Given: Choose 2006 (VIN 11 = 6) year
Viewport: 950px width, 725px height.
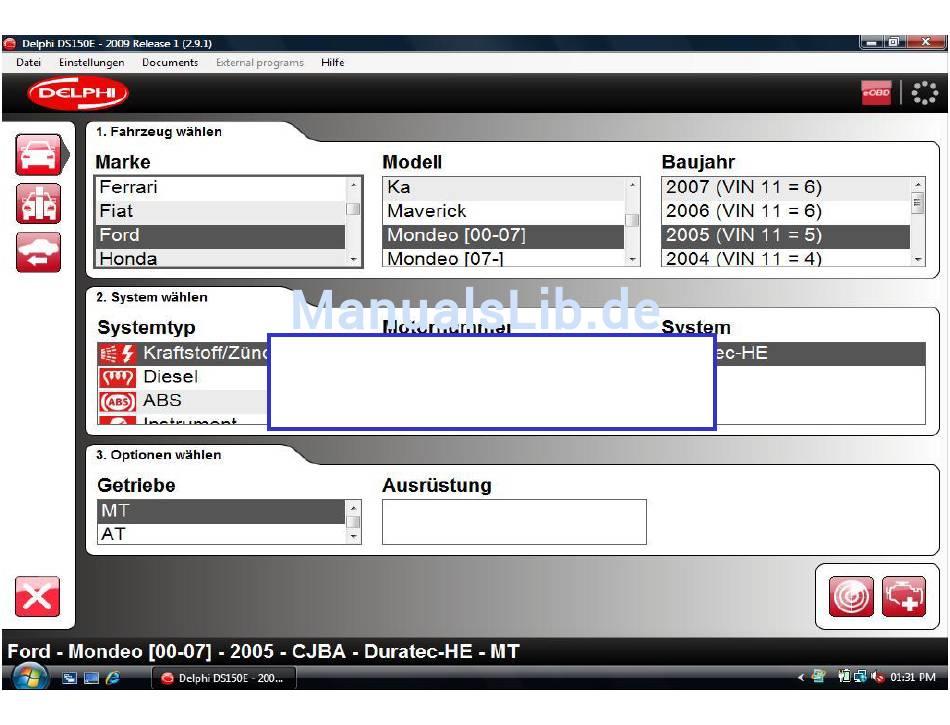Looking at the screenshot, I should click(x=786, y=212).
